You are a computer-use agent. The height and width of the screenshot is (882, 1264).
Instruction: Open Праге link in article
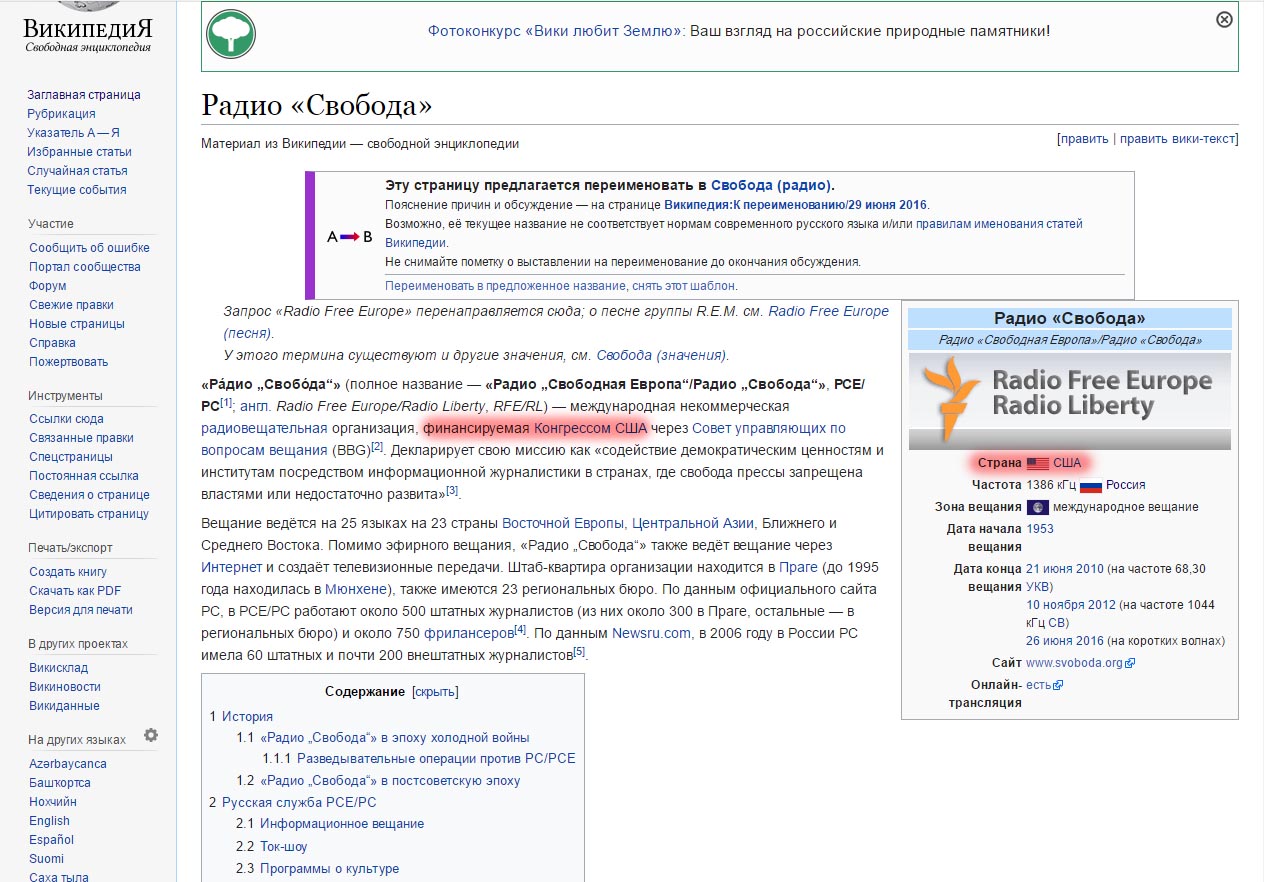[x=798, y=567]
